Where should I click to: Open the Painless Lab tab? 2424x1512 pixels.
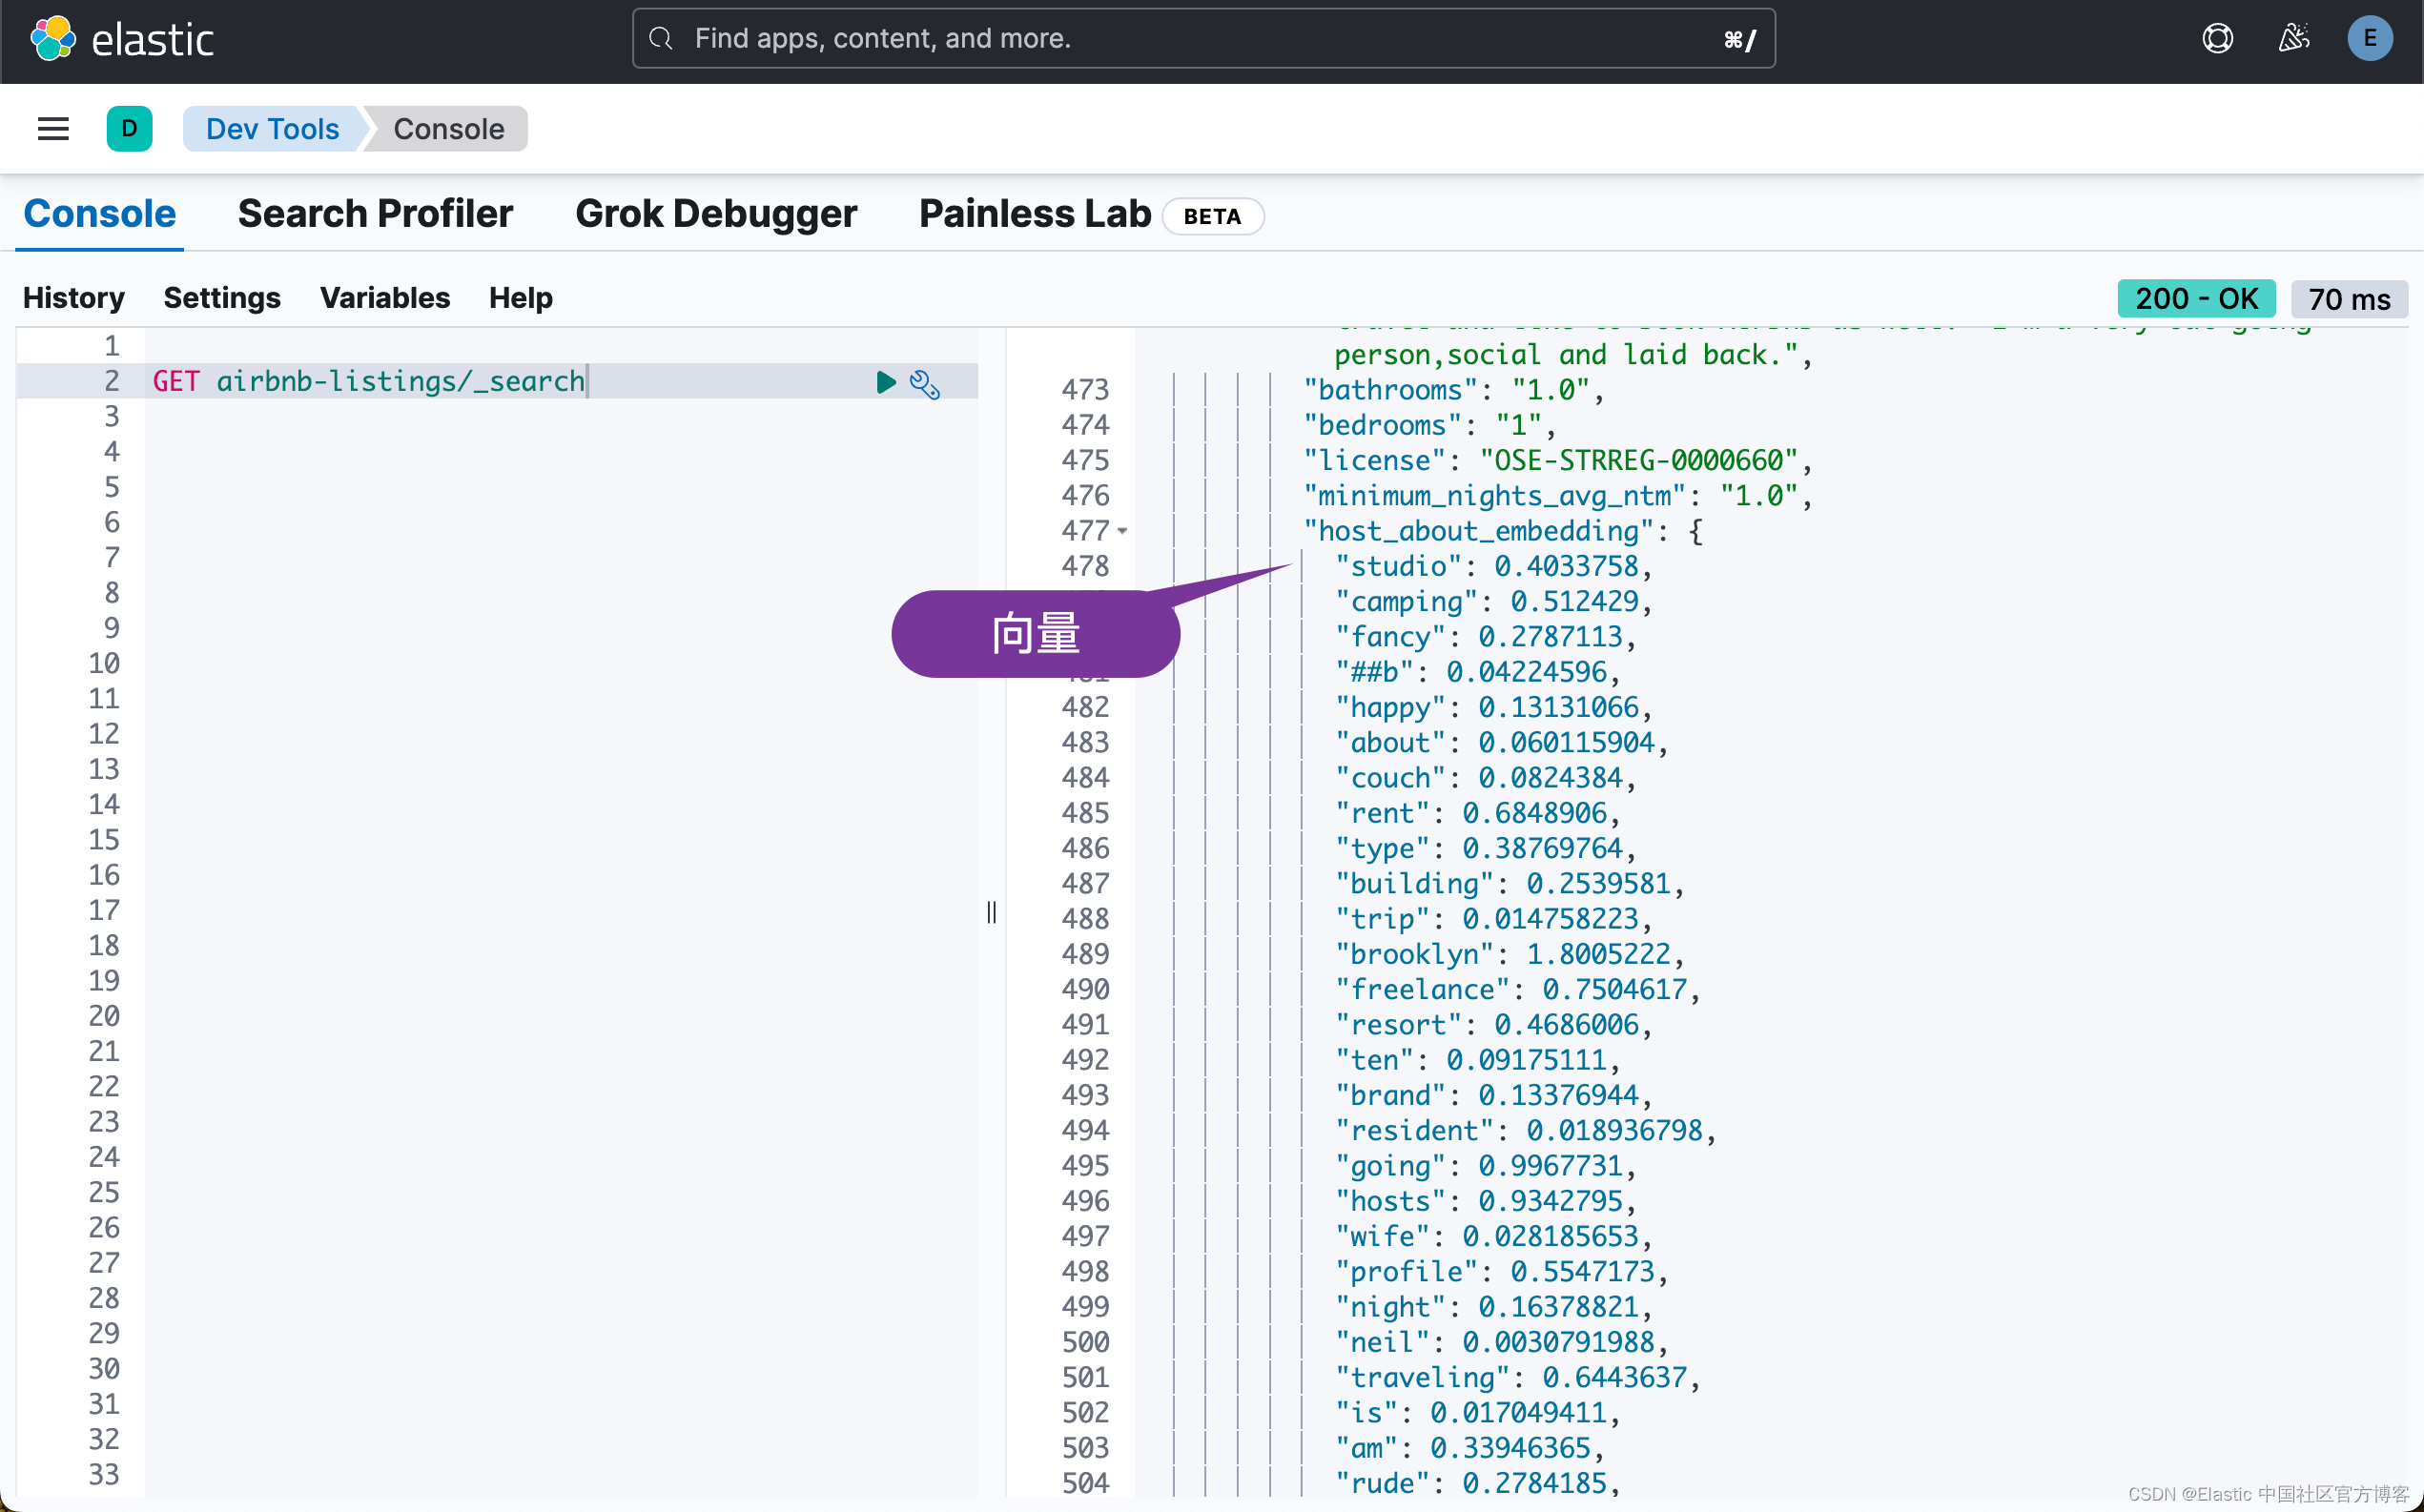(1035, 214)
